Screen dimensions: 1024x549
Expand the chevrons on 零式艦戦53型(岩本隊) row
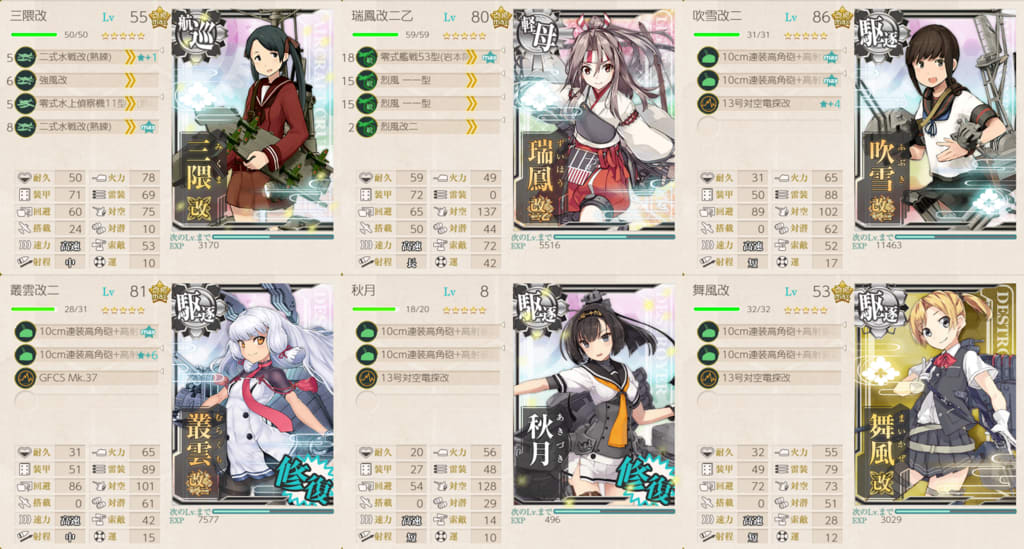(x=471, y=57)
